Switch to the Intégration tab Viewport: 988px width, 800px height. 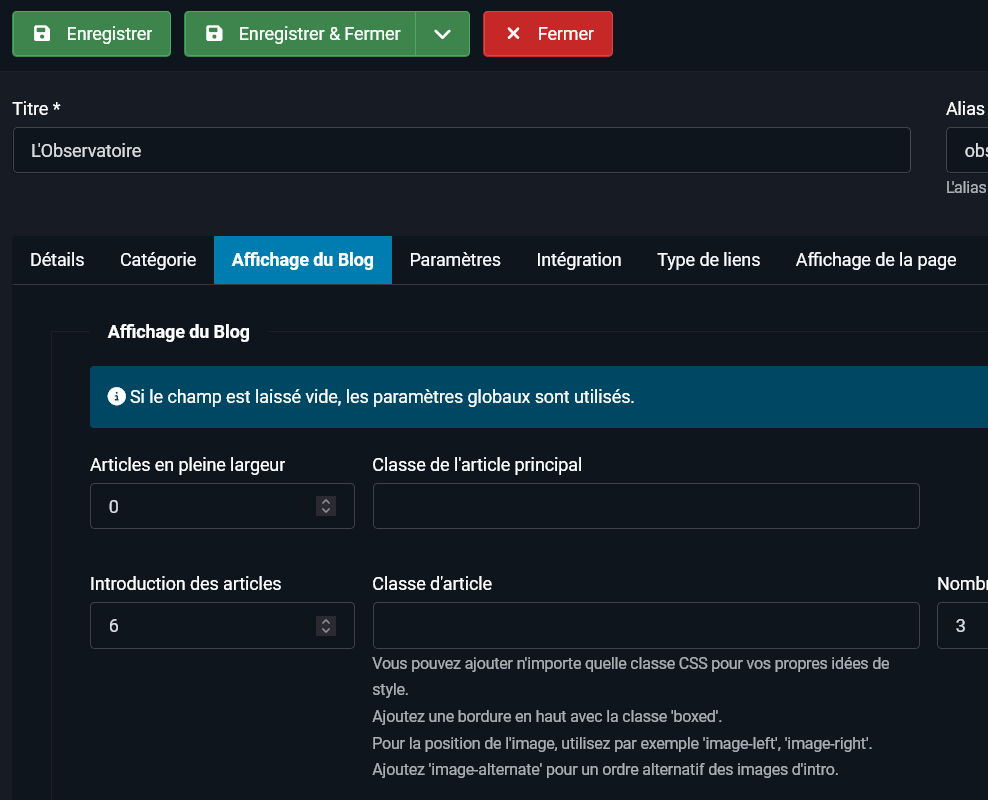click(x=579, y=260)
